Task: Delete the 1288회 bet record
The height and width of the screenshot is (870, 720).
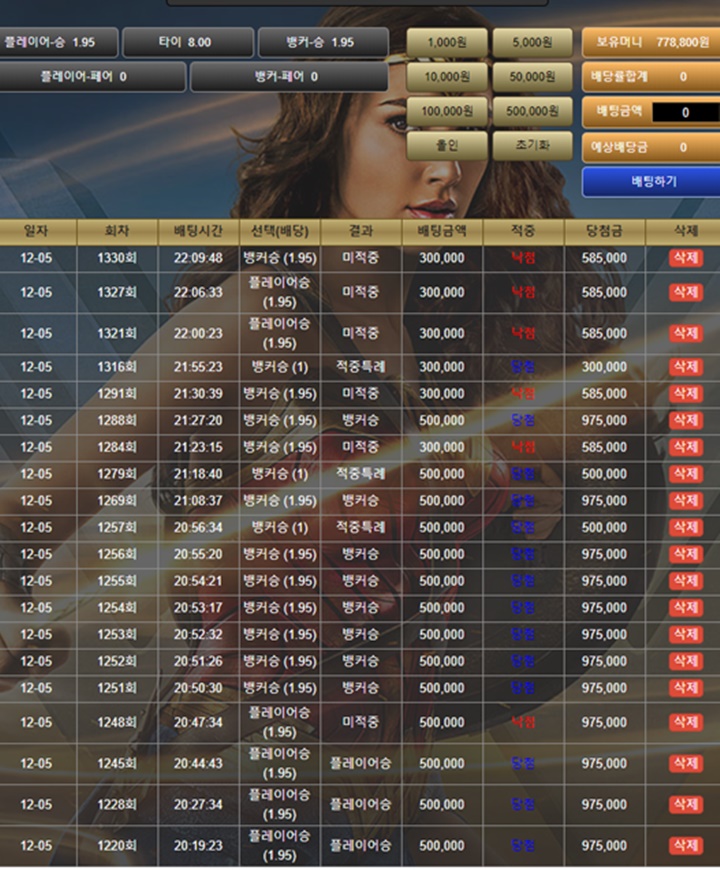Action: [686, 420]
